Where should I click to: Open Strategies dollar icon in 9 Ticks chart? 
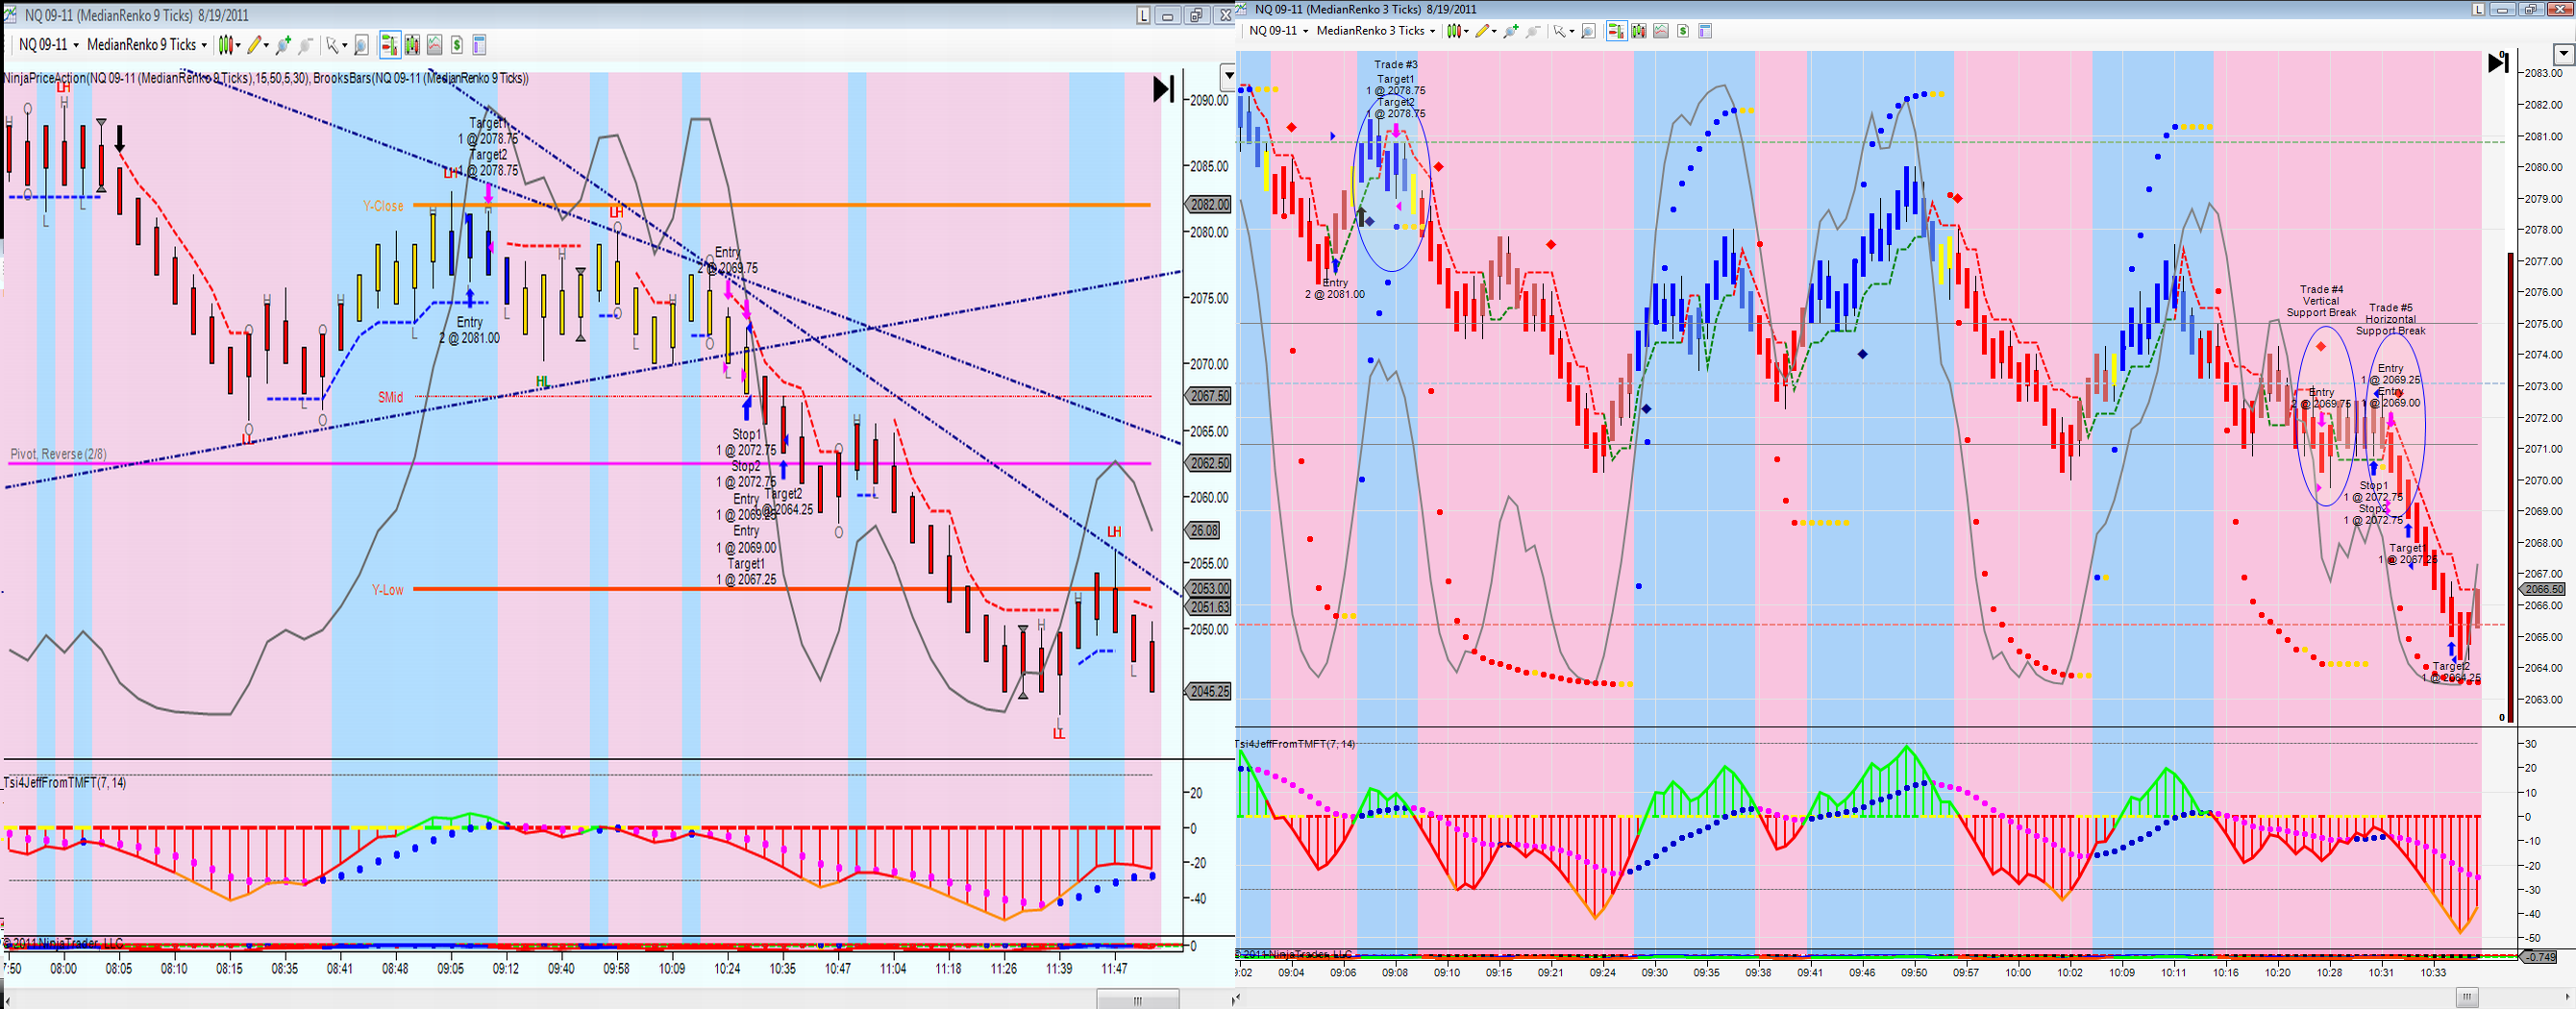[457, 45]
